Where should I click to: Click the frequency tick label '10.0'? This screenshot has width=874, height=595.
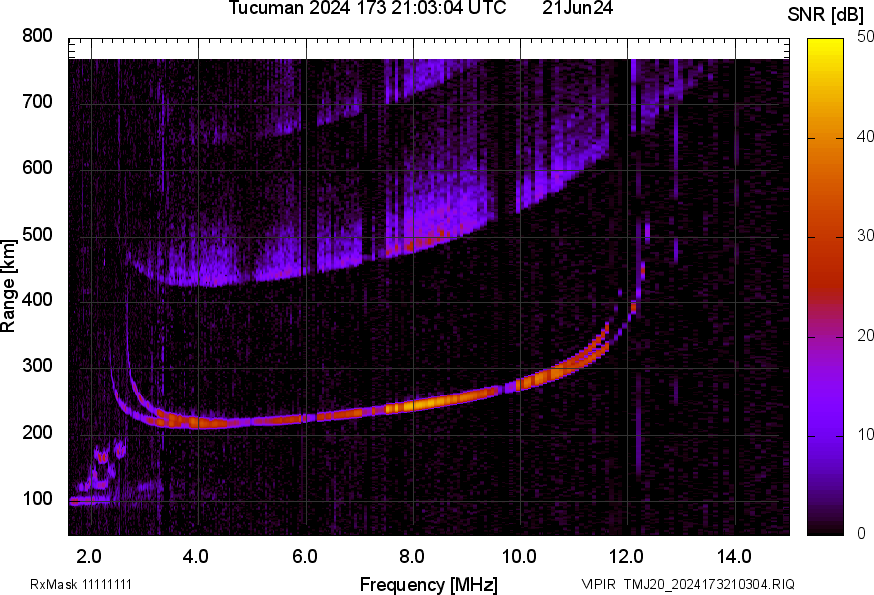(519, 556)
